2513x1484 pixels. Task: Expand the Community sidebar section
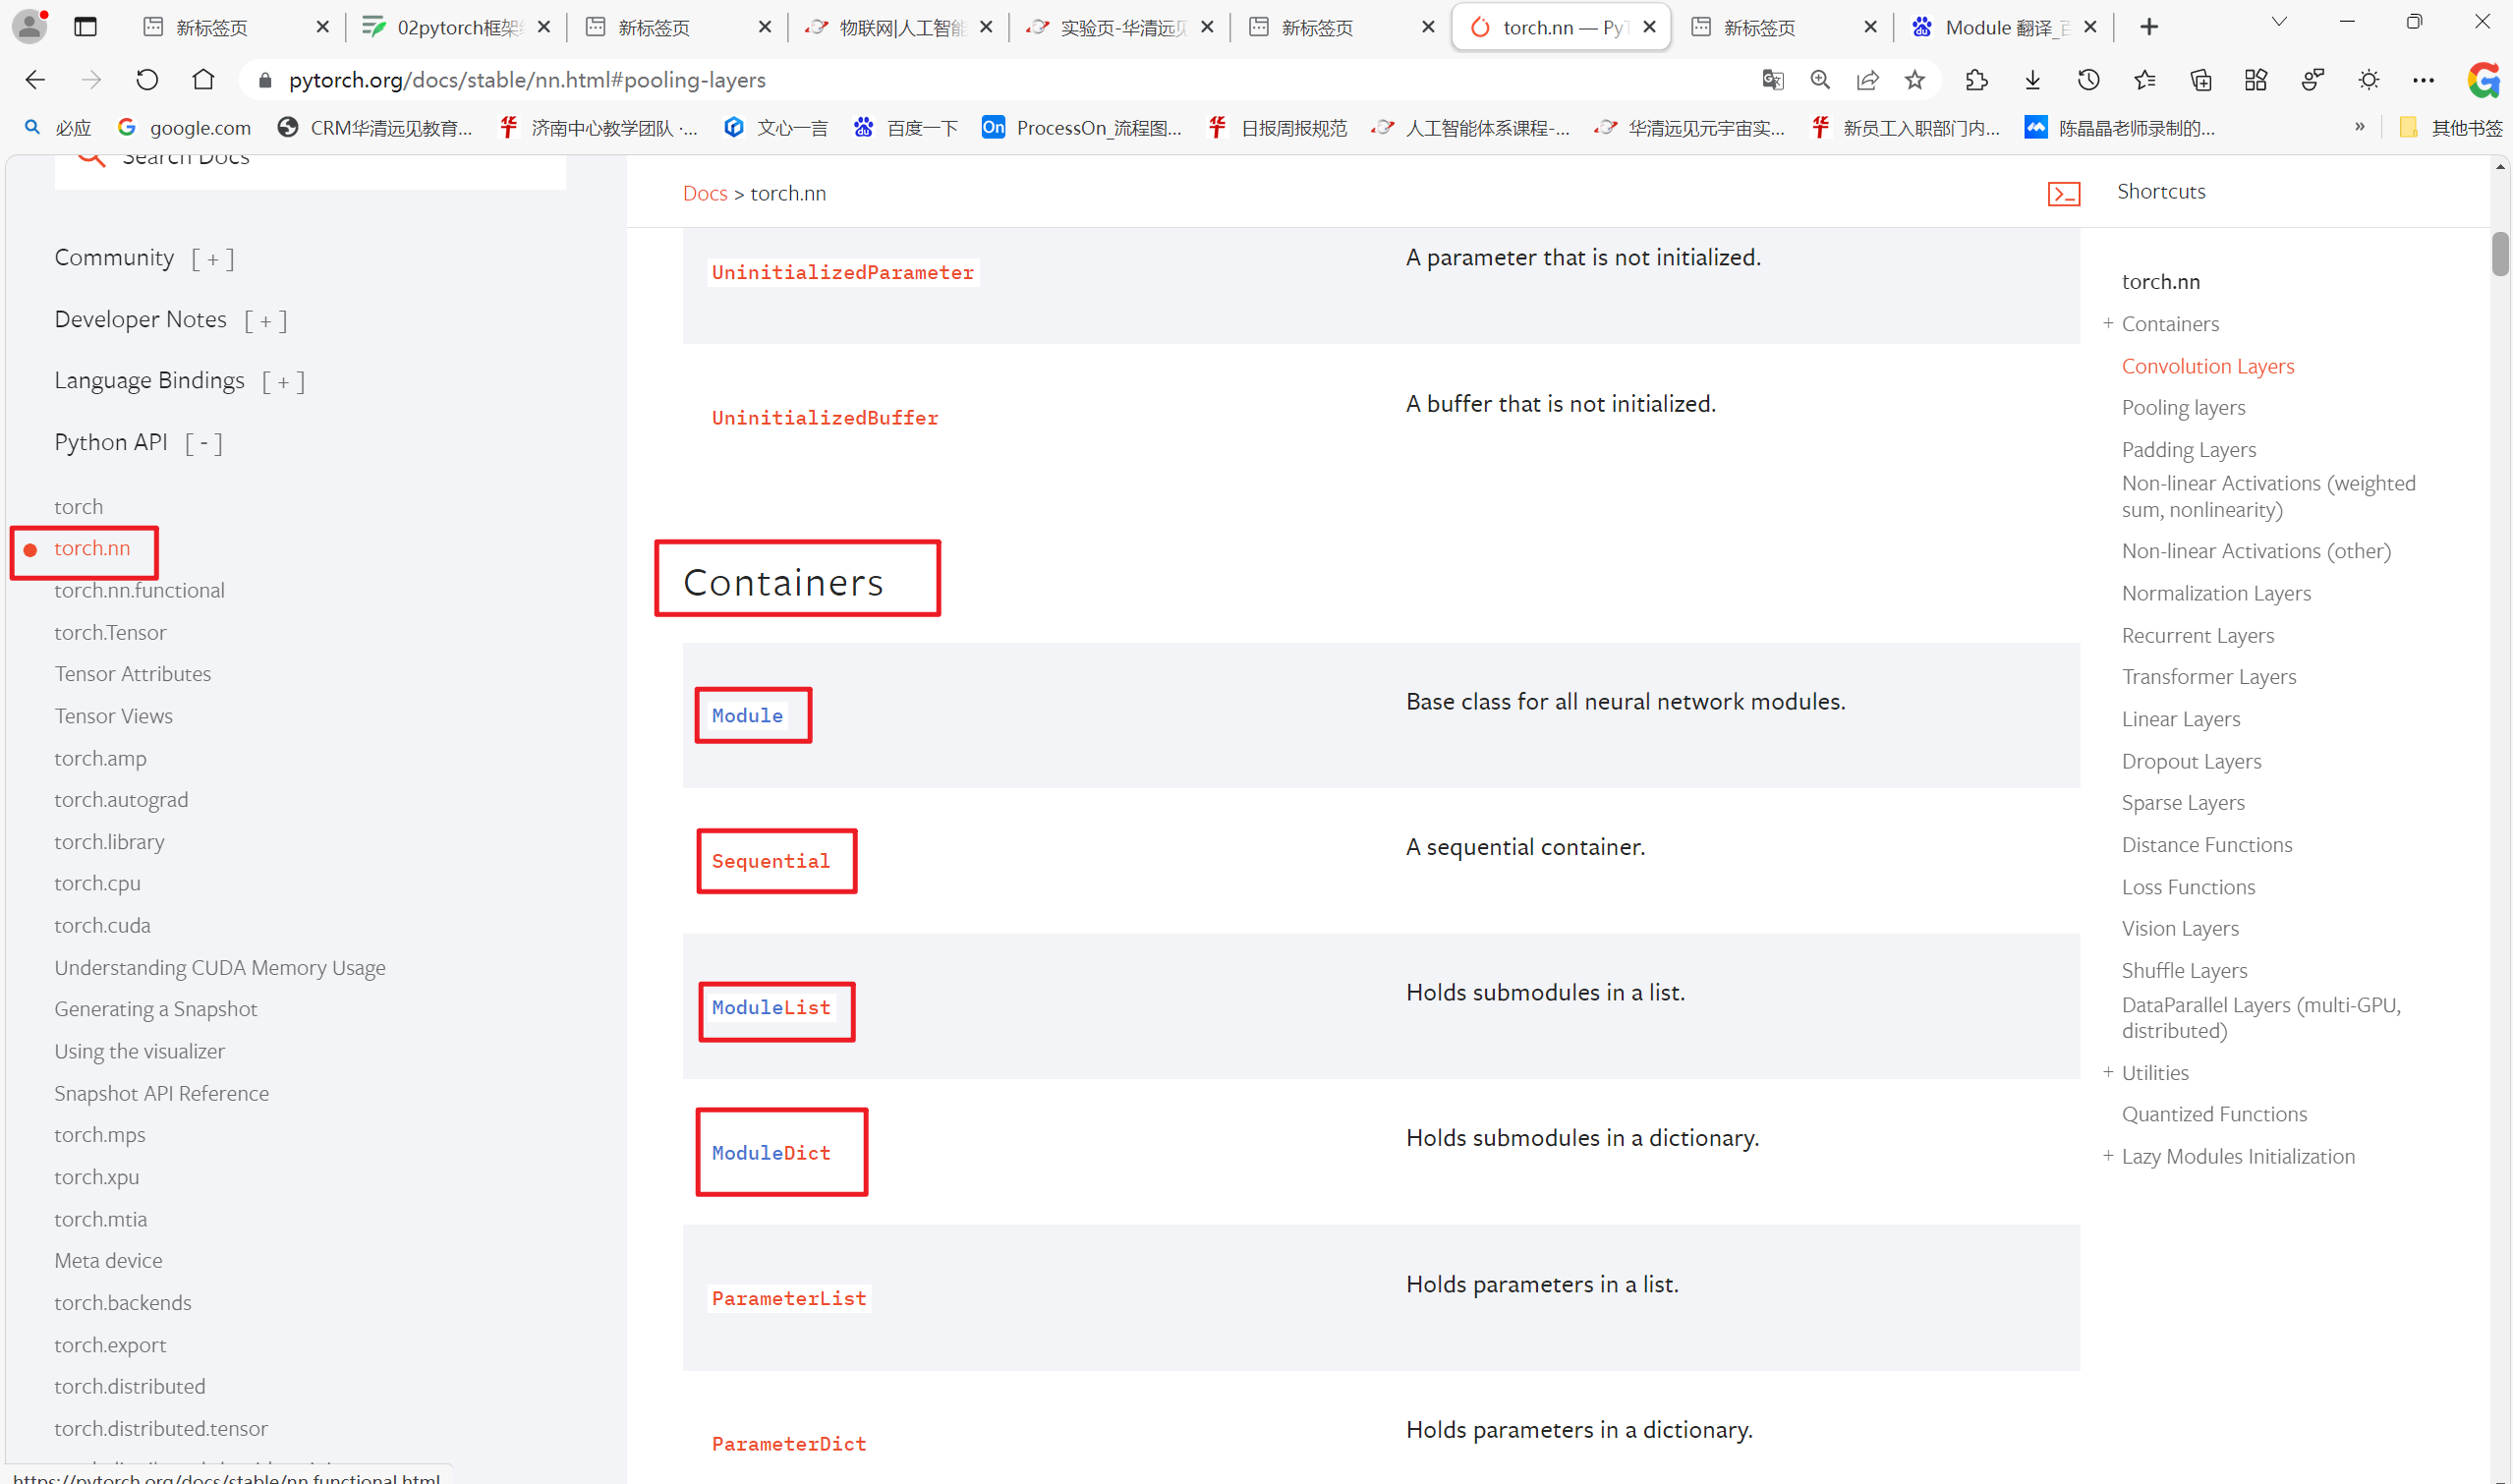click(x=213, y=259)
